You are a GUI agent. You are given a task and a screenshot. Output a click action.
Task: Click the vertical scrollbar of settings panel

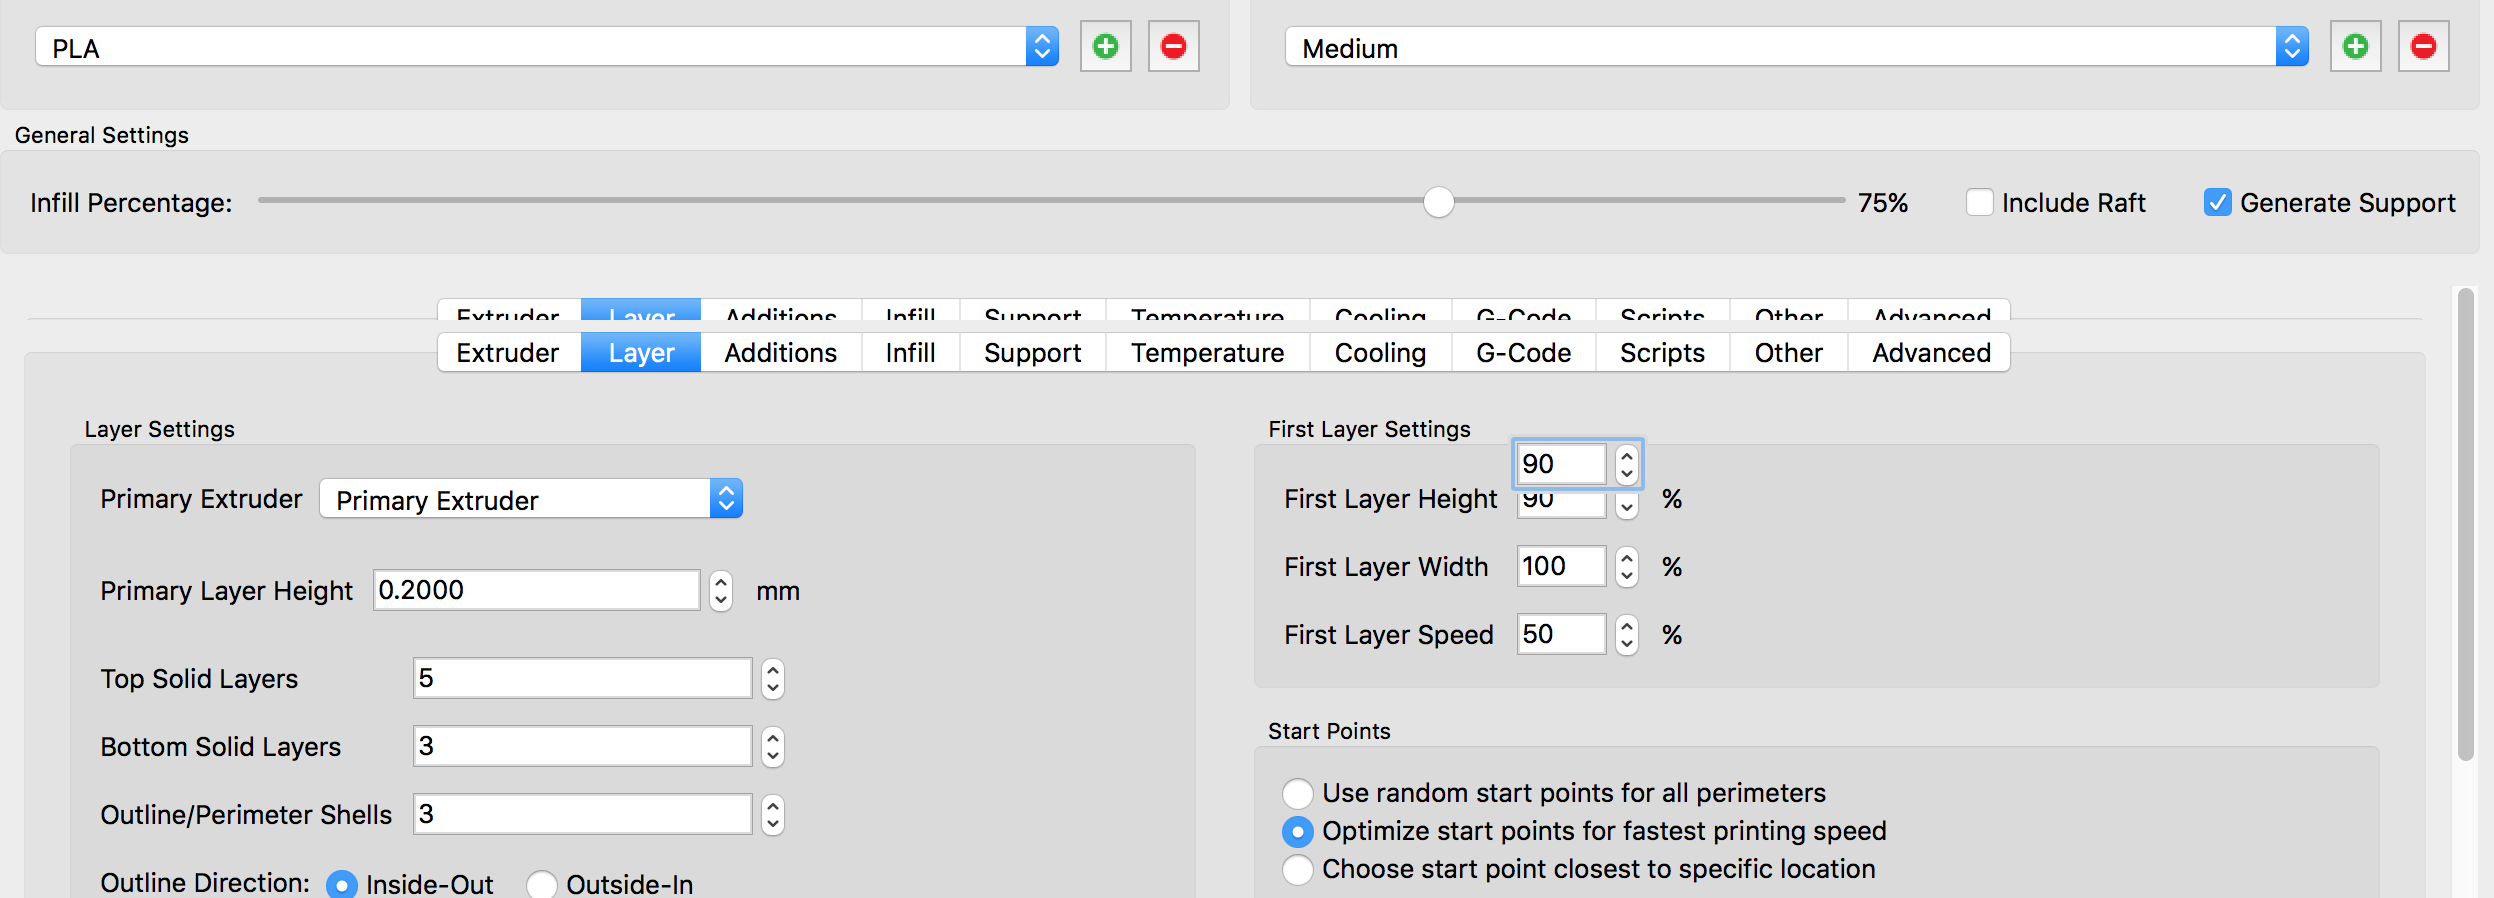[2466, 524]
